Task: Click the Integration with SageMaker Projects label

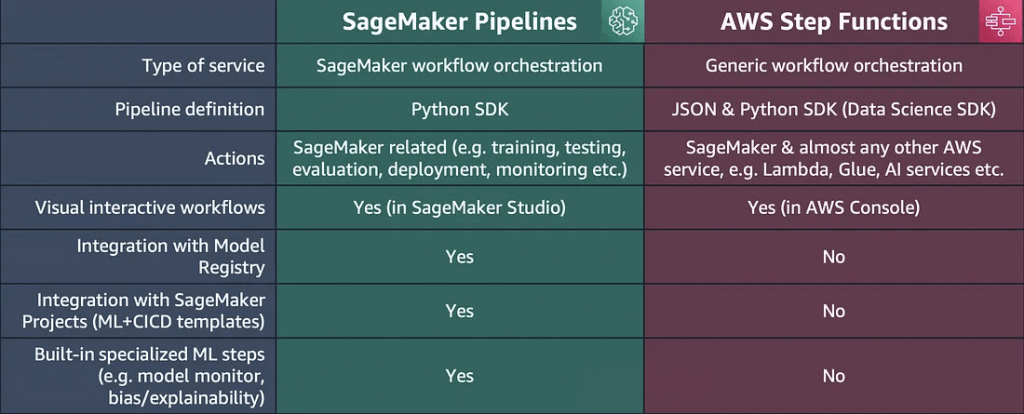Action: click(144, 311)
